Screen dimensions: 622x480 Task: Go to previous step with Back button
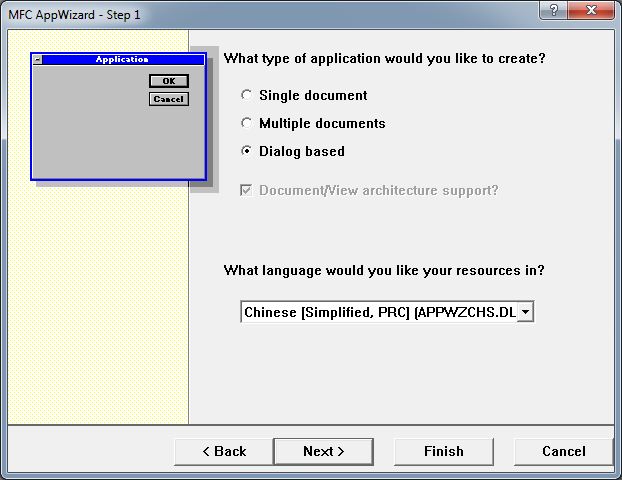click(223, 451)
